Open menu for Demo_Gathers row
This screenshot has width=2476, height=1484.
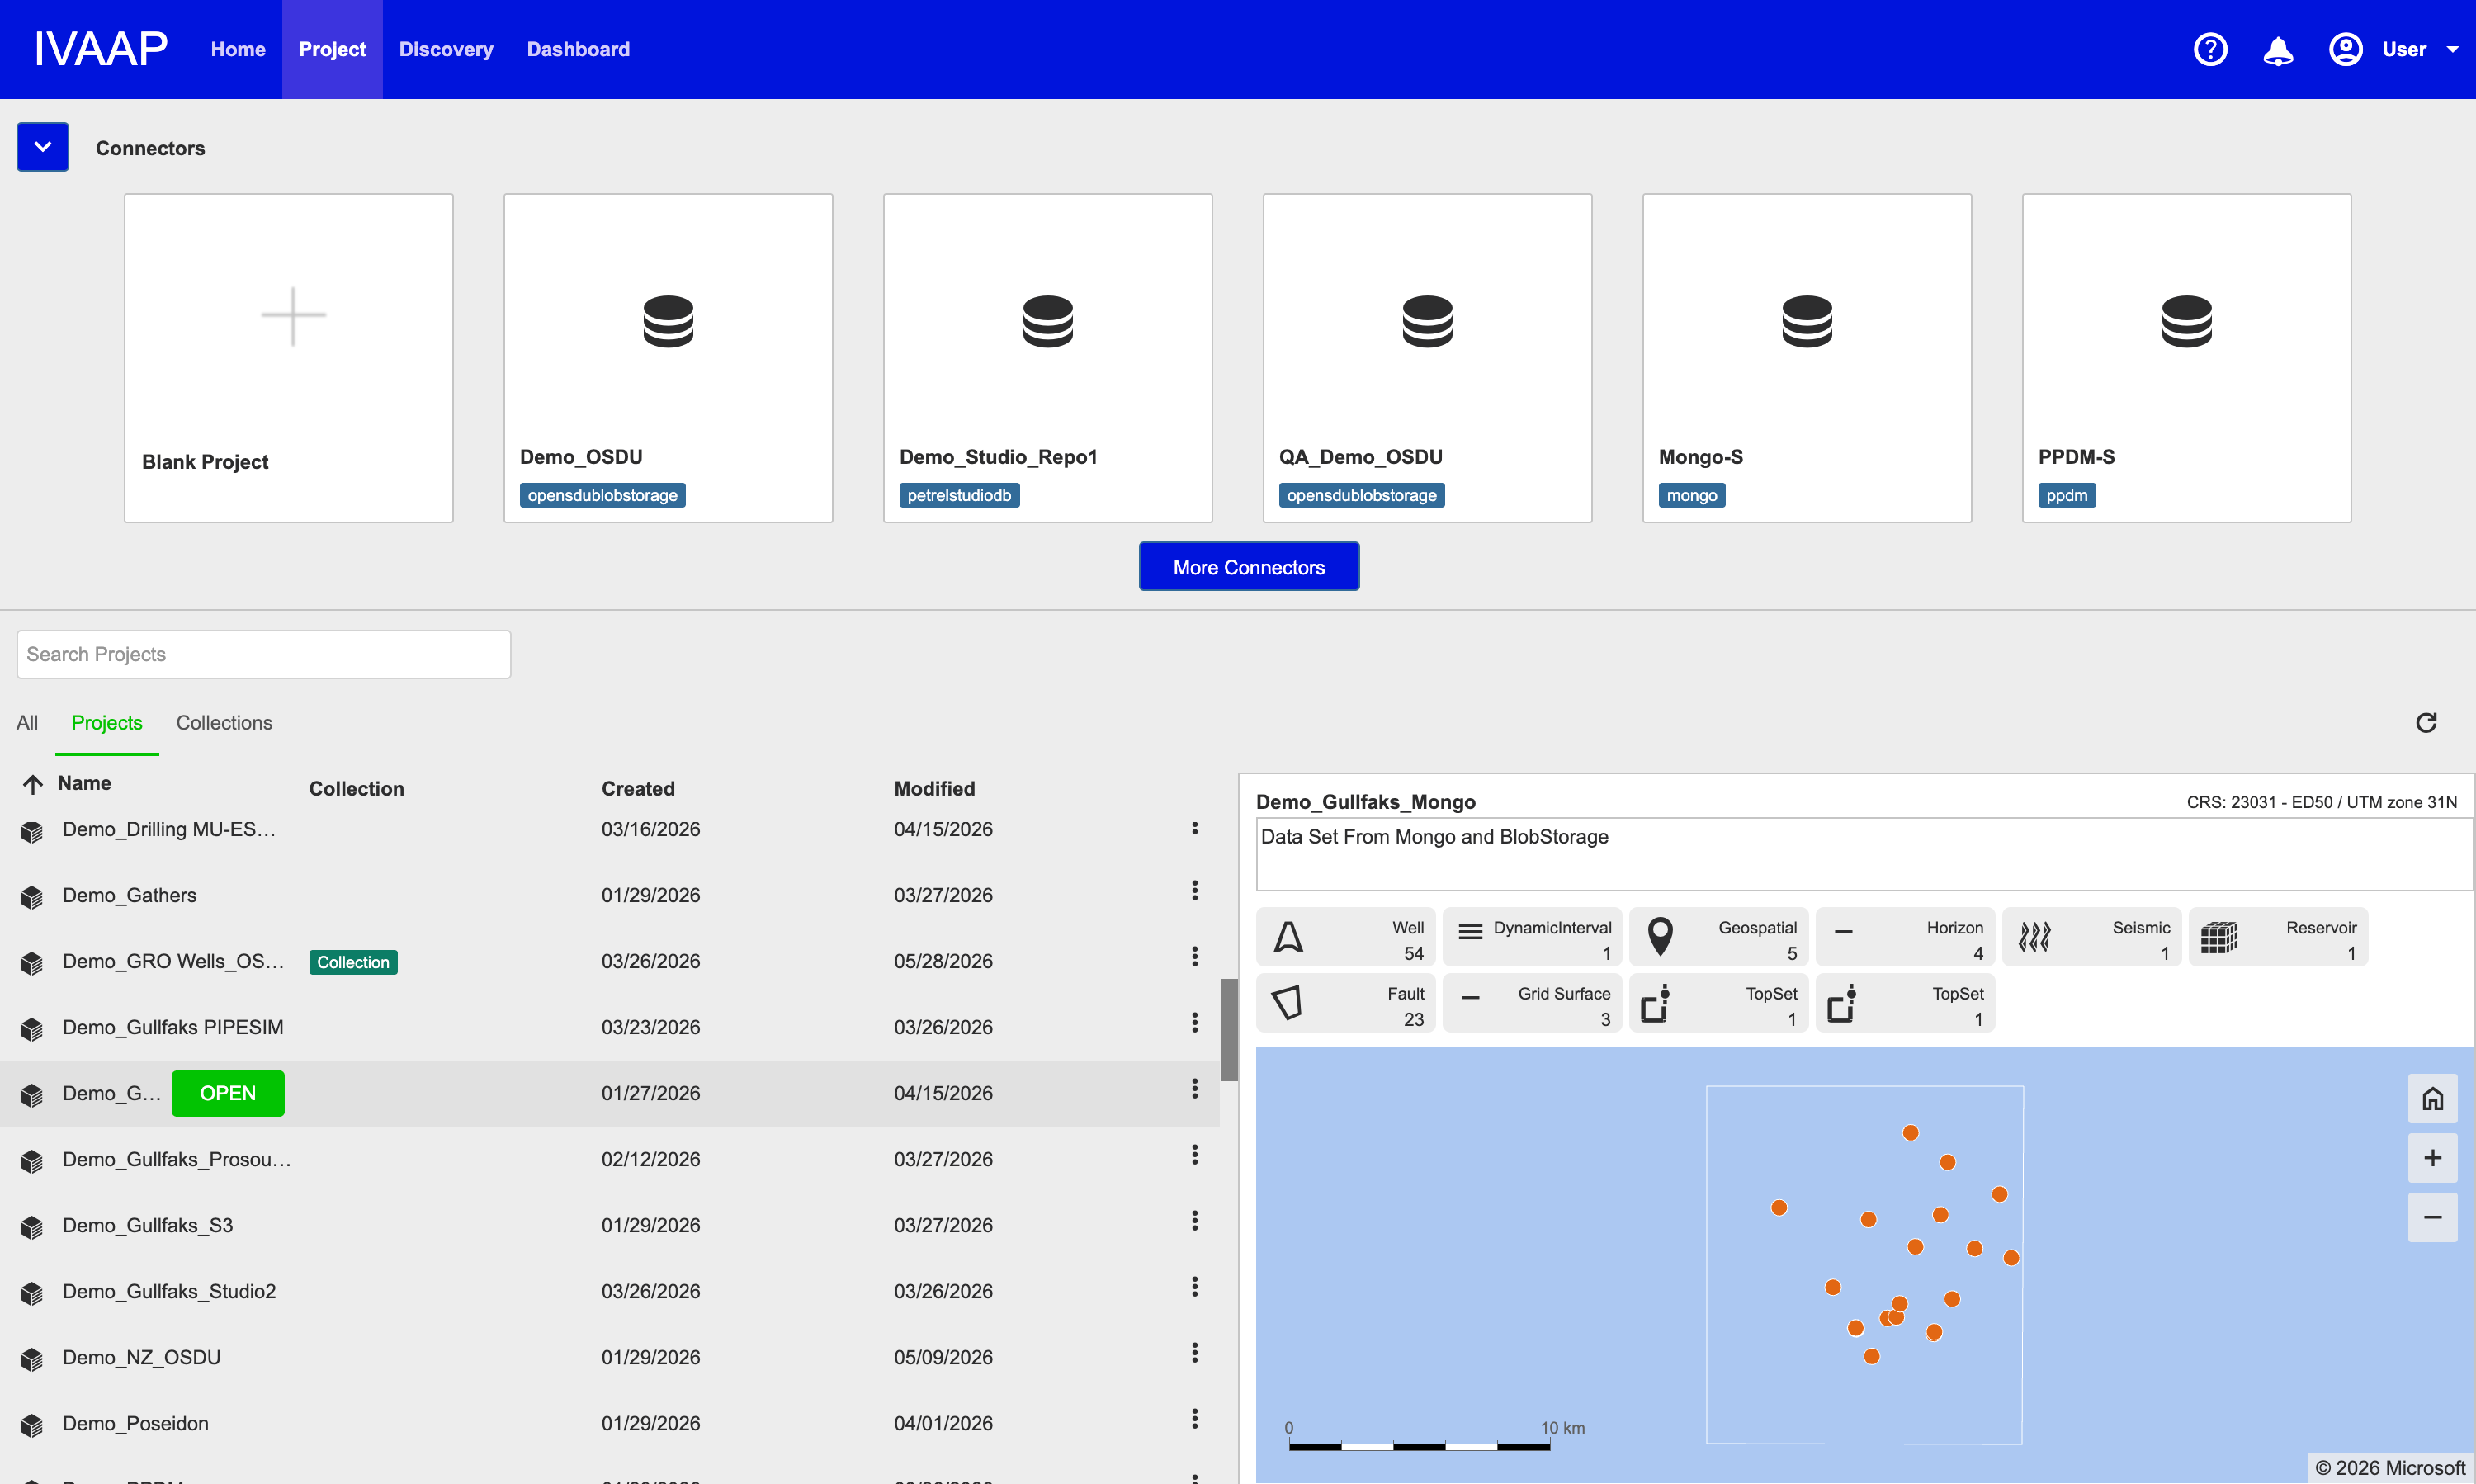(1194, 890)
